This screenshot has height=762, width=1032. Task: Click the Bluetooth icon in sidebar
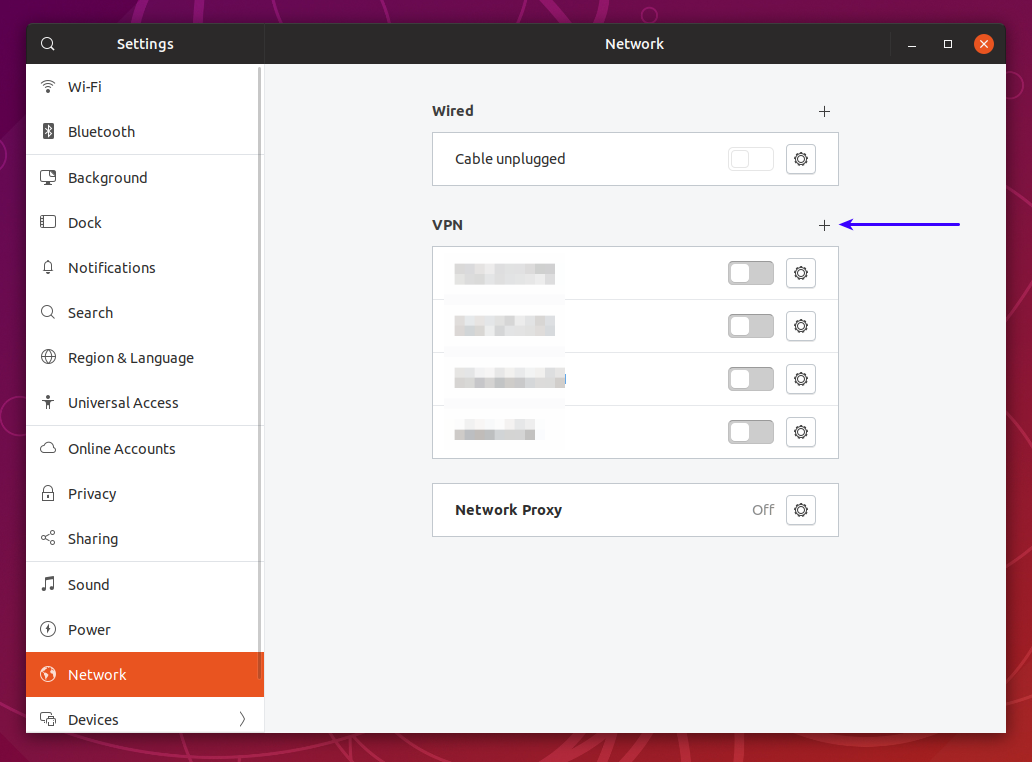click(48, 132)
